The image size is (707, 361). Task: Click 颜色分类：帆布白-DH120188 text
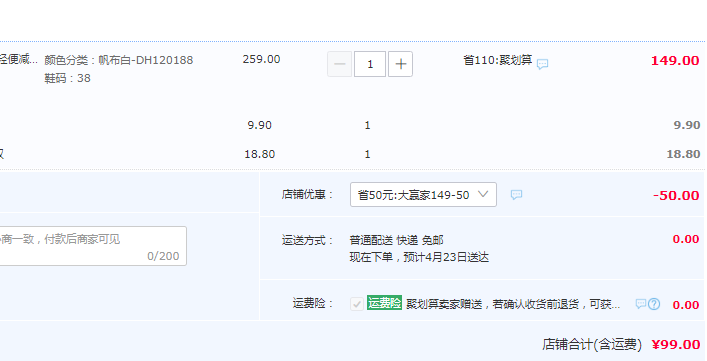click(x=119, y=60)
